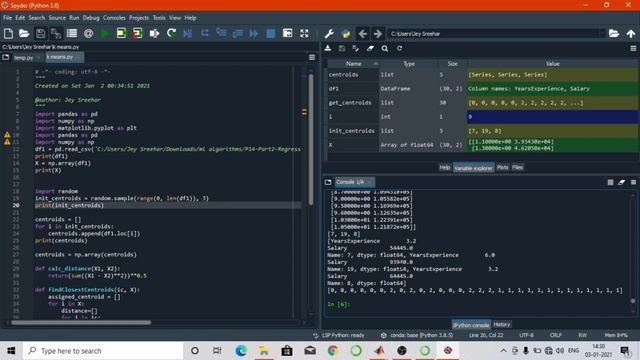Open the Edit menu
The width and height of the screenshot is (640, 360).
tap(20, 18)
